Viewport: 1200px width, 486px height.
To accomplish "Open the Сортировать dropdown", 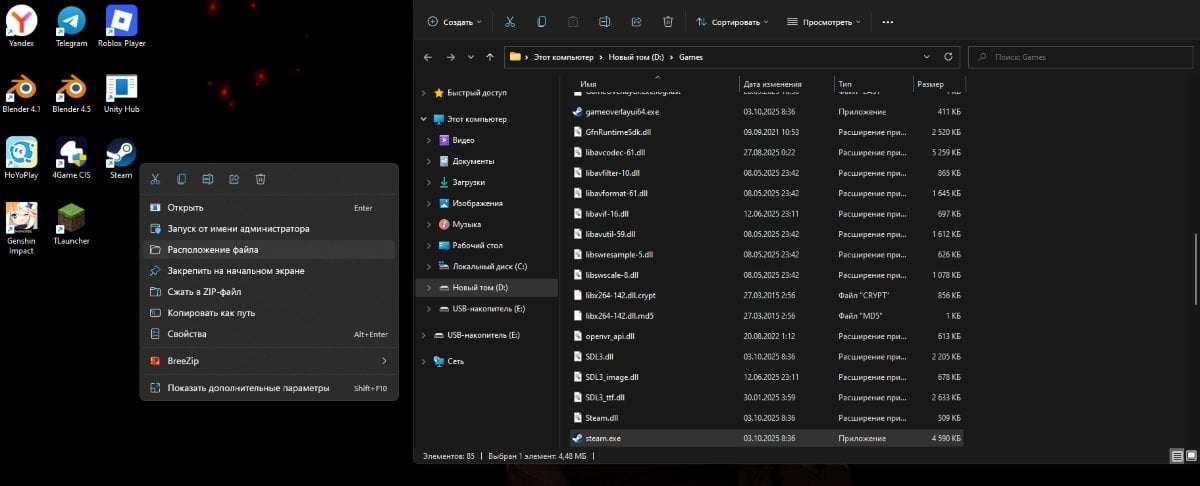I will [733, 21].
